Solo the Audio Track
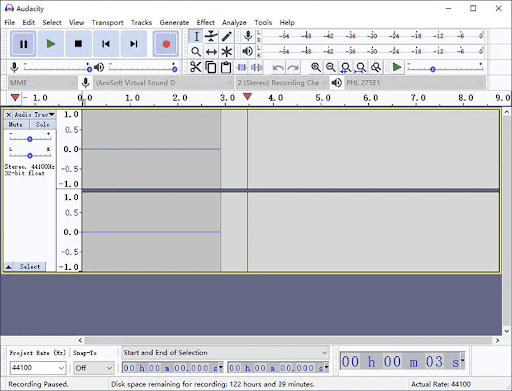512x391 pixels. click(x=43, y=124)
